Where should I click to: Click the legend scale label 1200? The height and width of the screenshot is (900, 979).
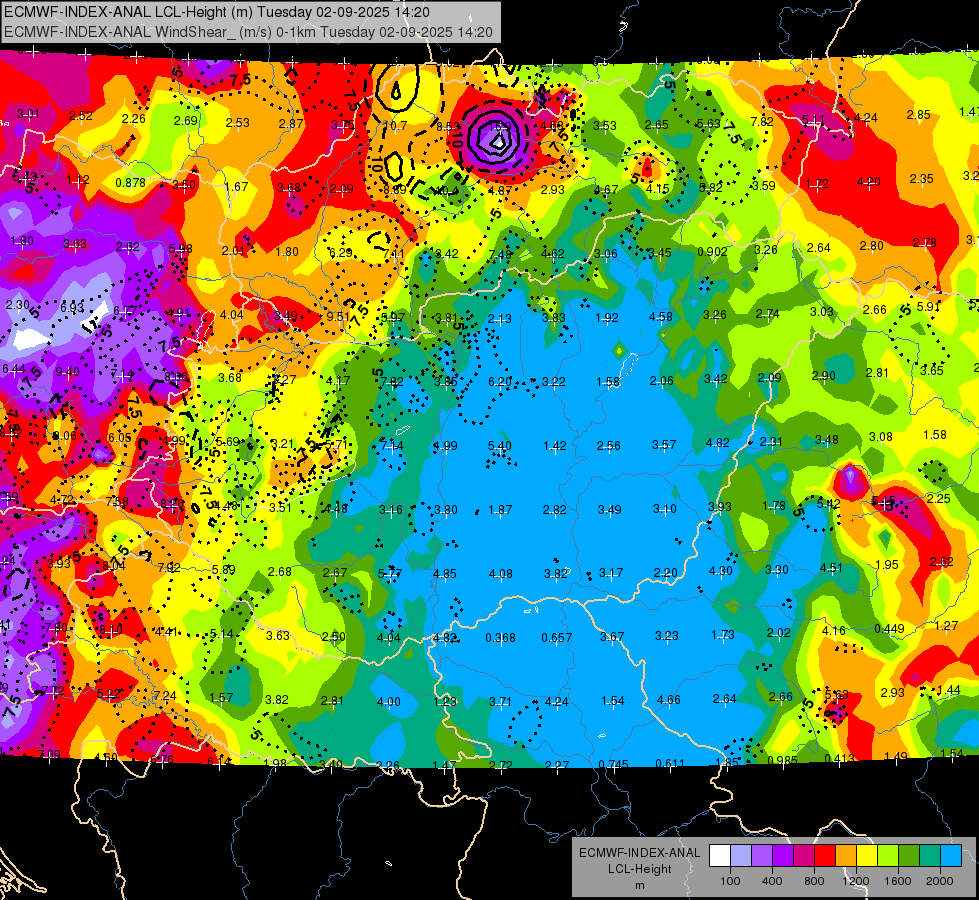pyautogui.click(x=856, y=881)
